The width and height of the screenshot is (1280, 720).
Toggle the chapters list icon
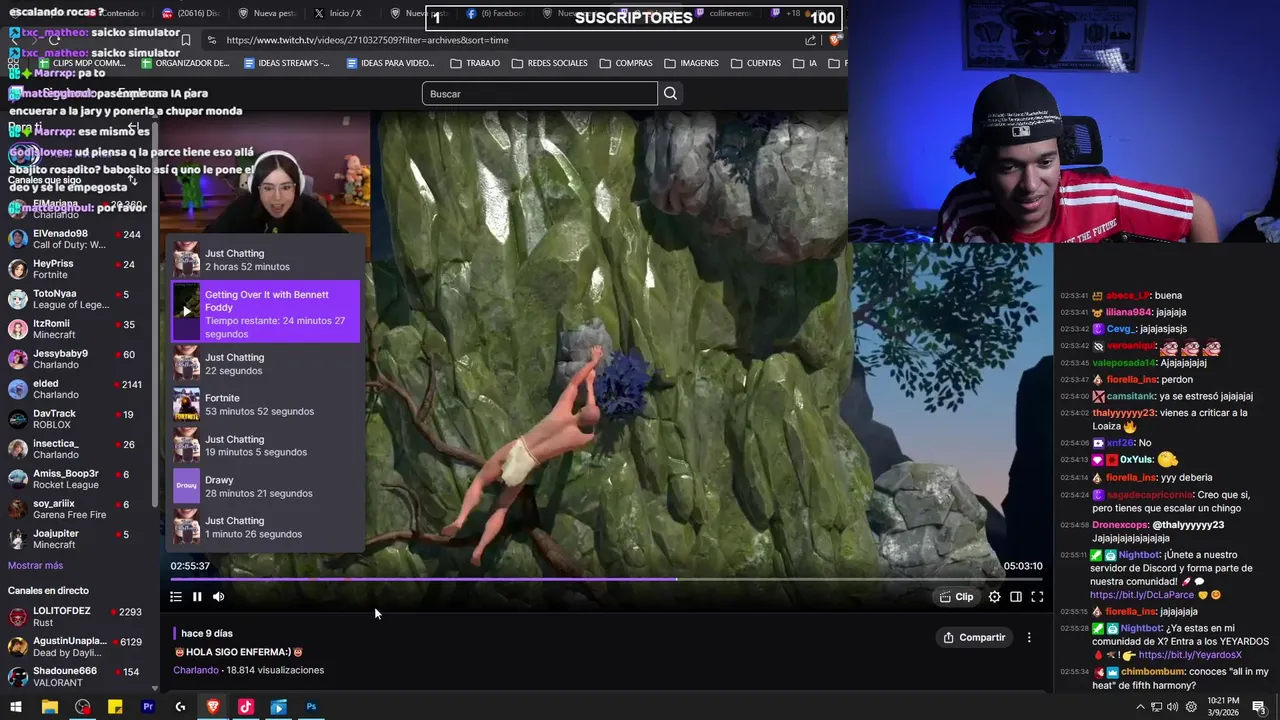(176, 597)
